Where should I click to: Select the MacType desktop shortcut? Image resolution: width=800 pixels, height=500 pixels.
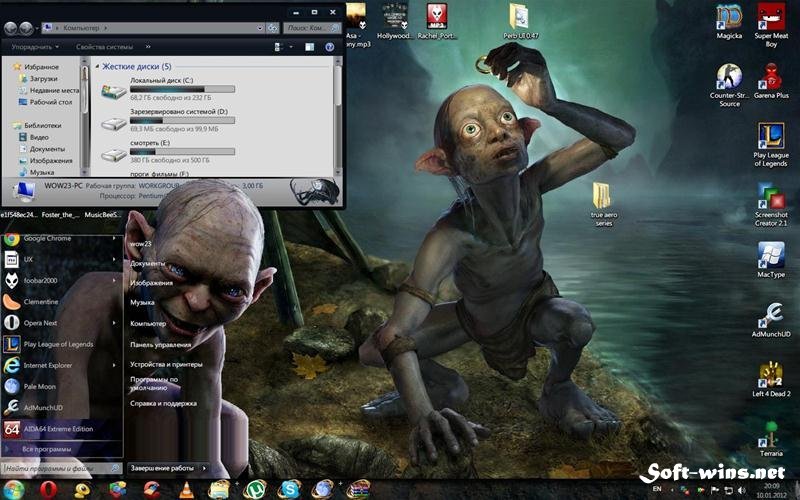coord(770,260)
